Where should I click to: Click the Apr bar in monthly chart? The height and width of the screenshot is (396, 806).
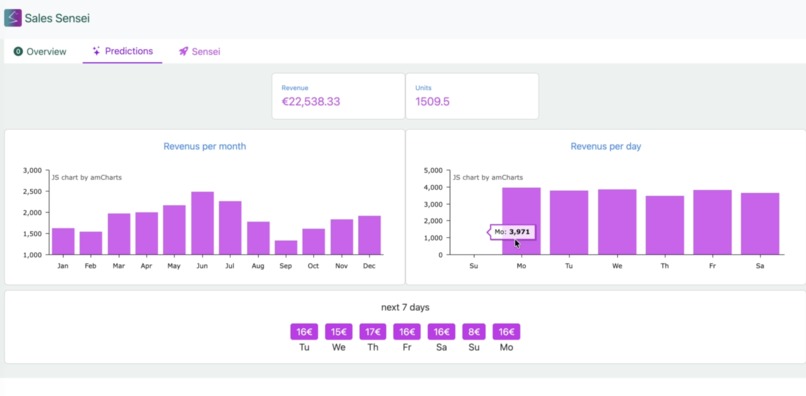tap(146, 233)
